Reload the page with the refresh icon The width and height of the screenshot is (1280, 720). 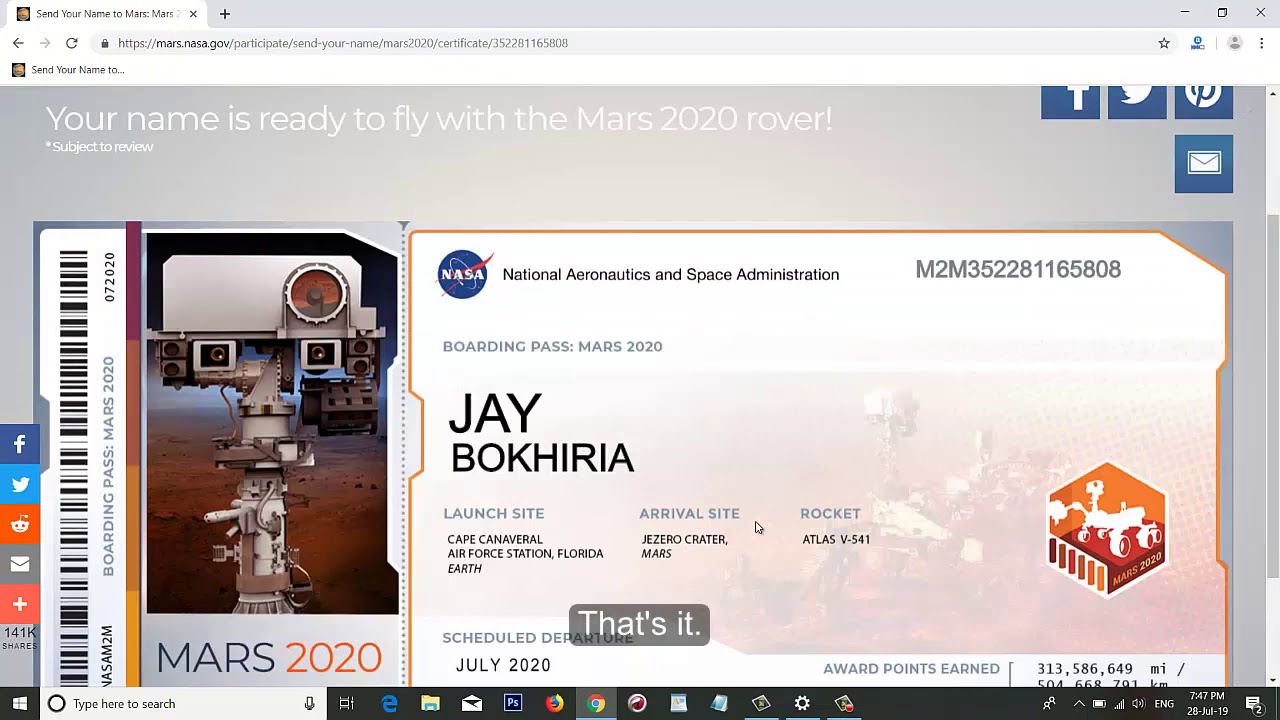(72, 43)
